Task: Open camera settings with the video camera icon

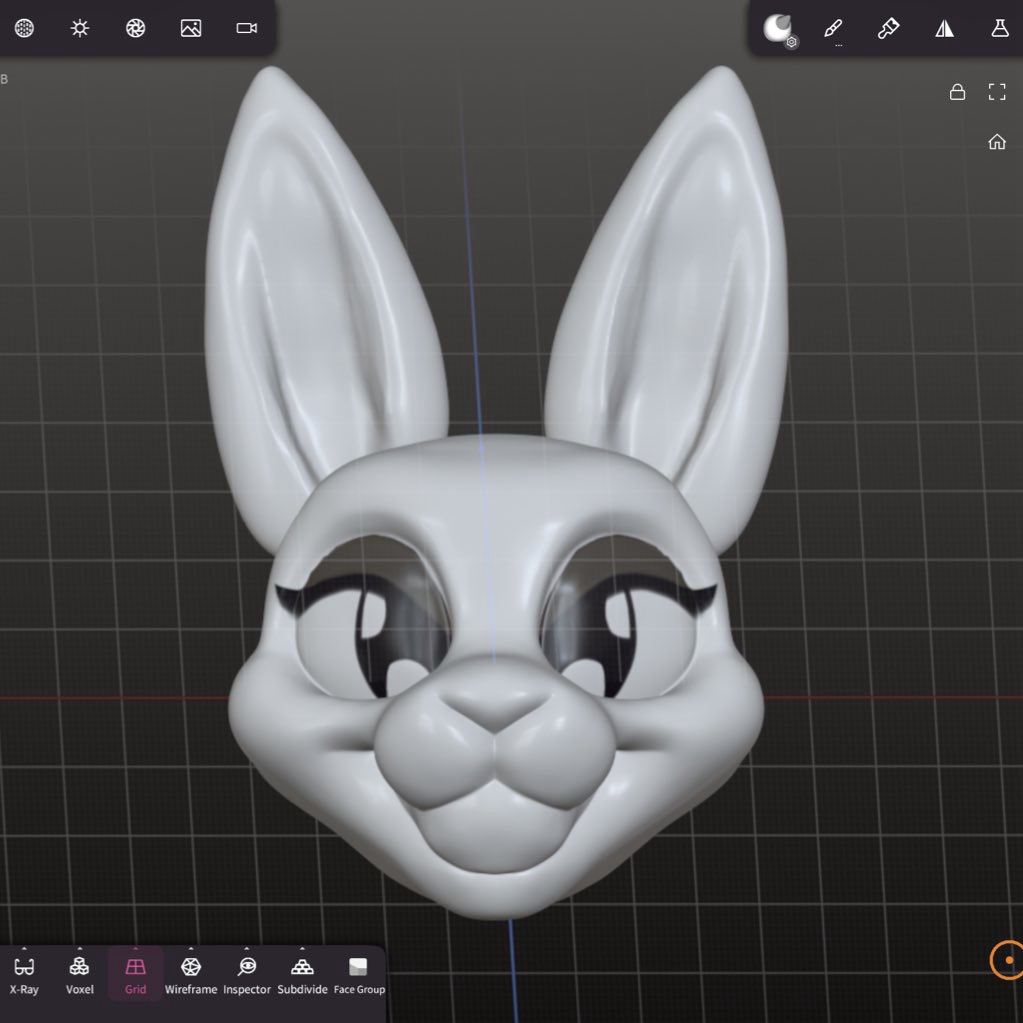Action: [x=247, y=28]
